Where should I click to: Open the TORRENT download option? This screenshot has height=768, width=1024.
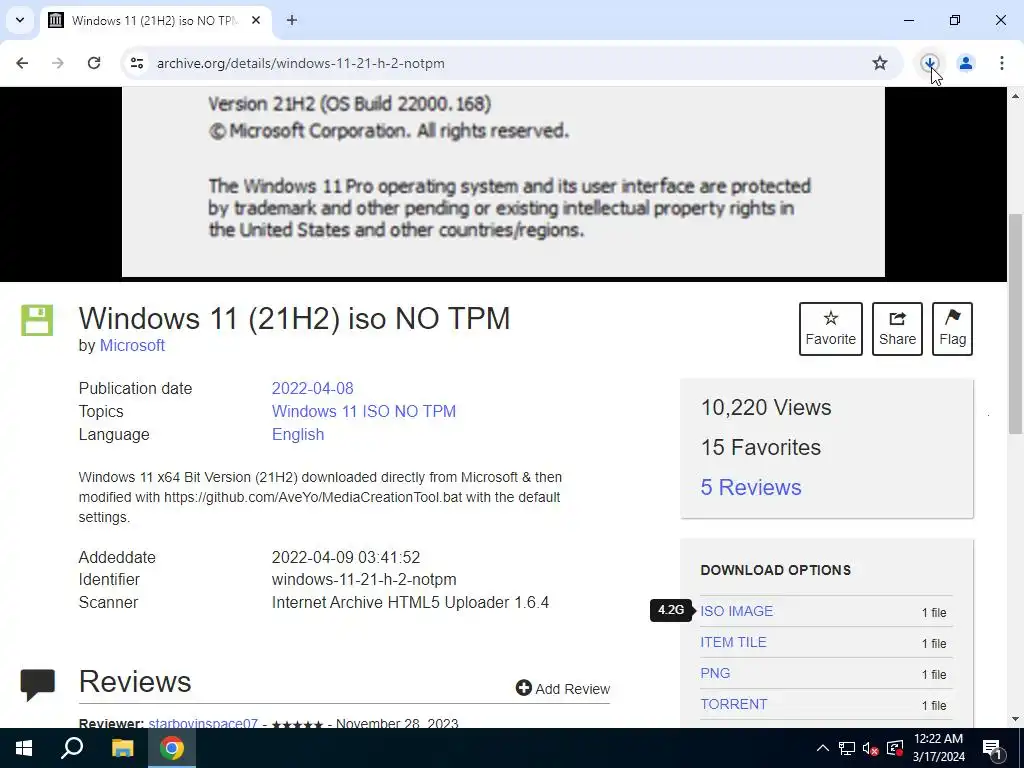[x=734, y=704]
